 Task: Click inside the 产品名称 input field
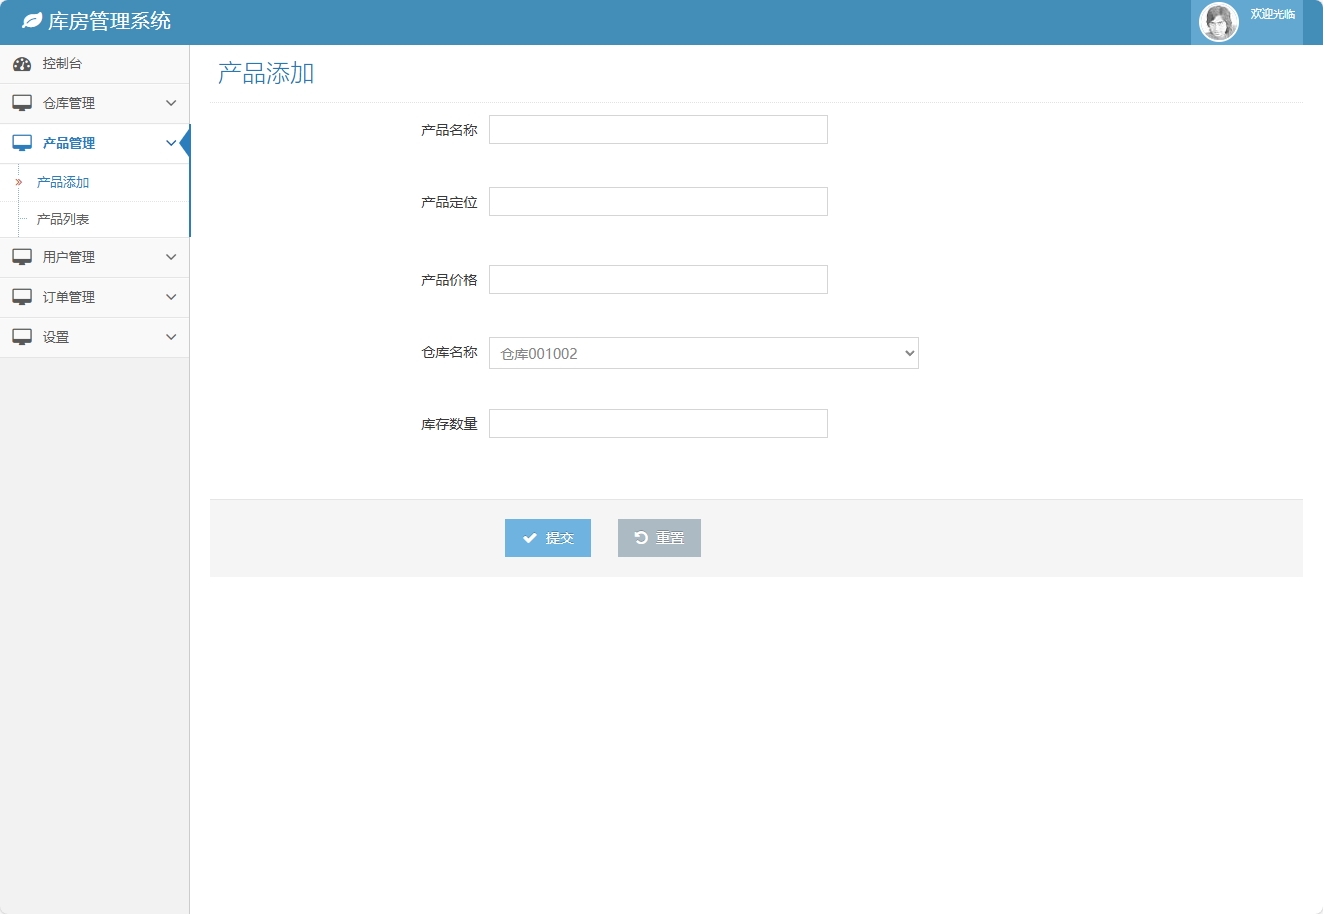pyautogui.click(x=657, y=129)
